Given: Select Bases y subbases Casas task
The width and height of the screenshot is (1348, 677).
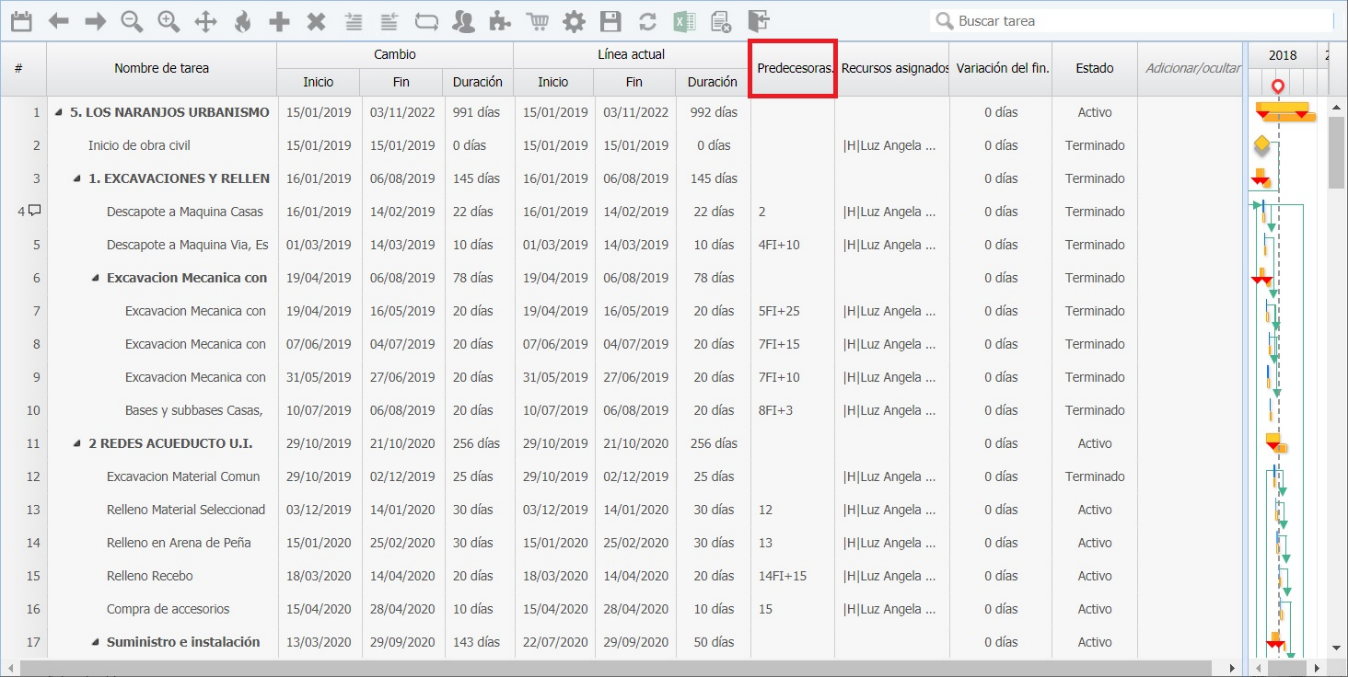Looking at the screenshot, I should click(194, 410).
